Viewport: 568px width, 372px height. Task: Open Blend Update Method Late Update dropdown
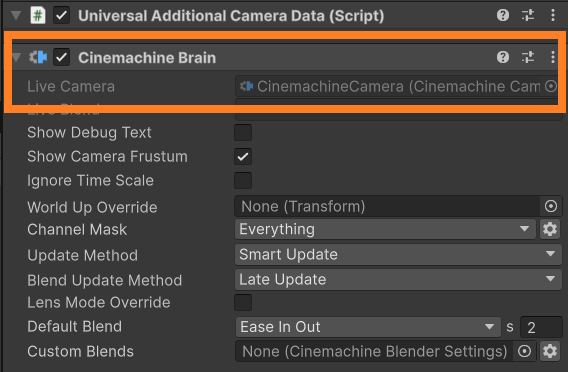398,279
